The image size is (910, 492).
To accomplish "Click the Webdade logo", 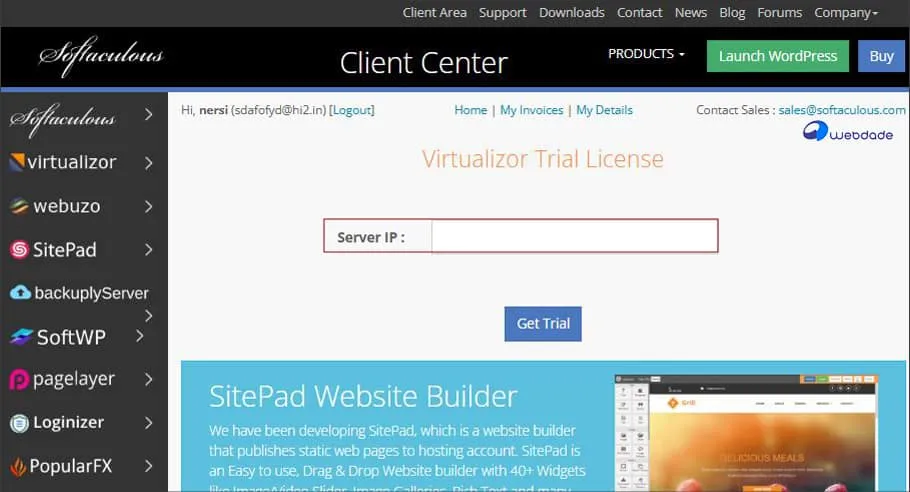I will (x=847, y=133).
